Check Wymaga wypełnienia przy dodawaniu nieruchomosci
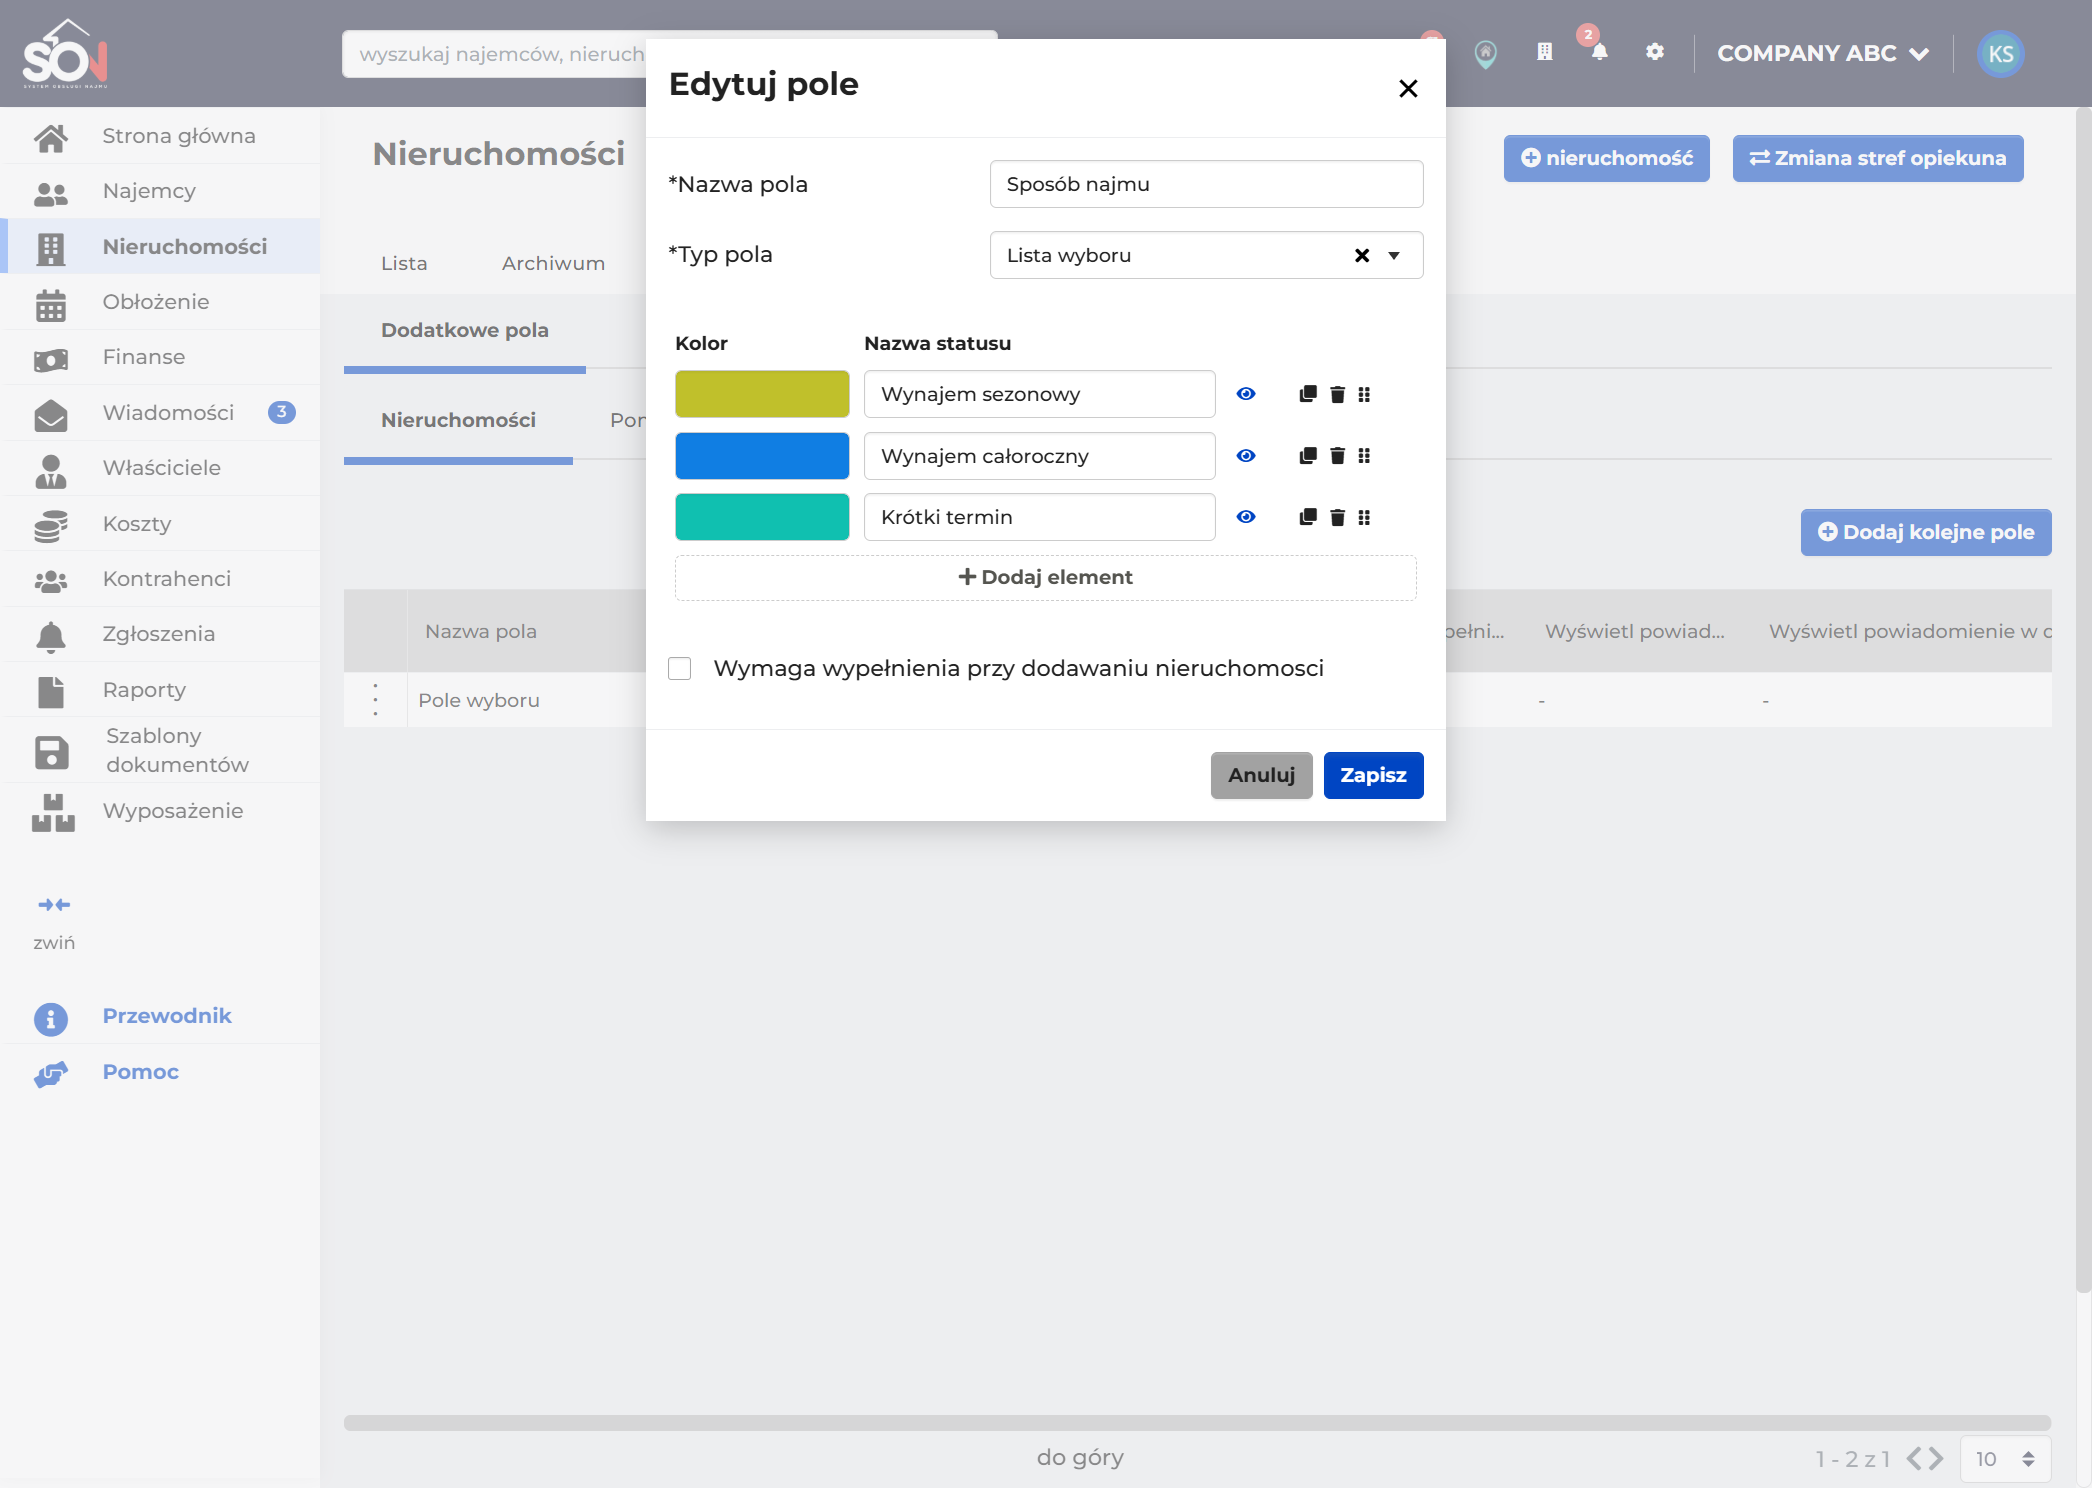The image size is (2092, 1488). coord(680,668)
